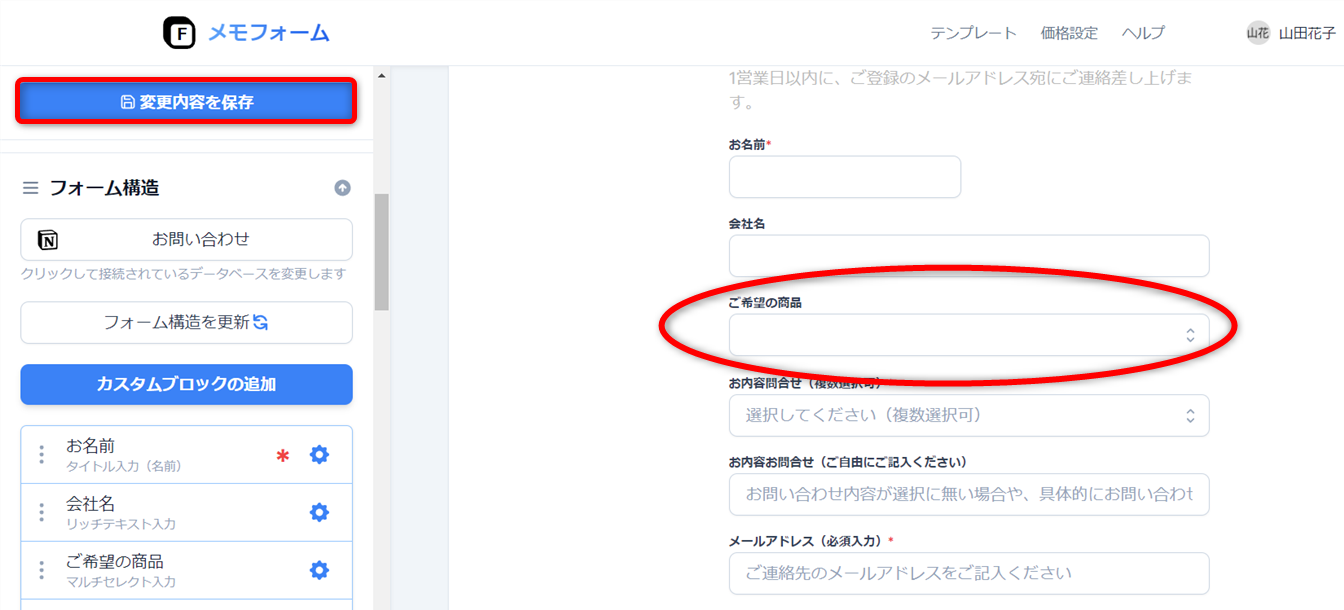Open settings gear for お名前 field
Image resolution: width=1344 pixels, height=610 pixels.
[x=319, y=455]
